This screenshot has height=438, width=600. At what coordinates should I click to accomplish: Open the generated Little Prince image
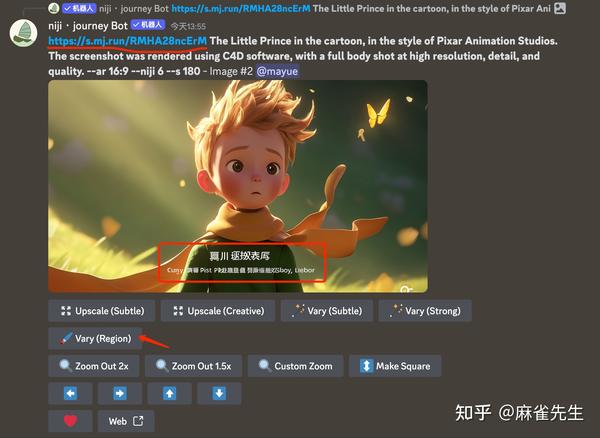238,186
